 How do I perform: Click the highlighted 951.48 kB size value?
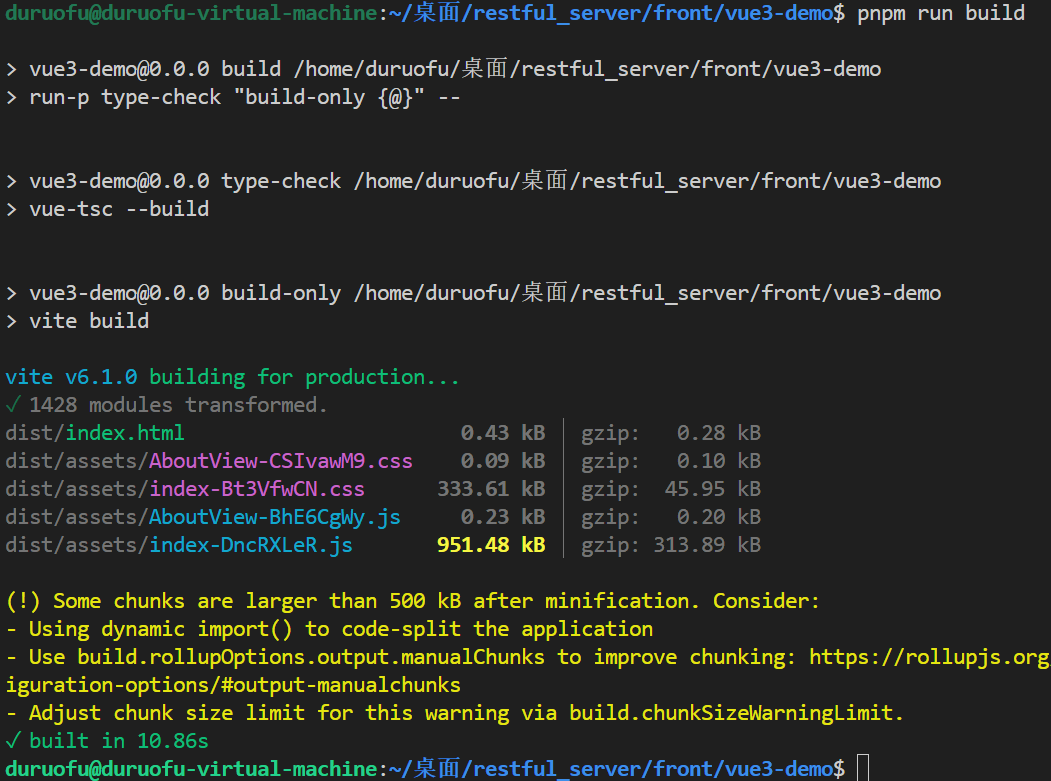[x=490, y=545]
